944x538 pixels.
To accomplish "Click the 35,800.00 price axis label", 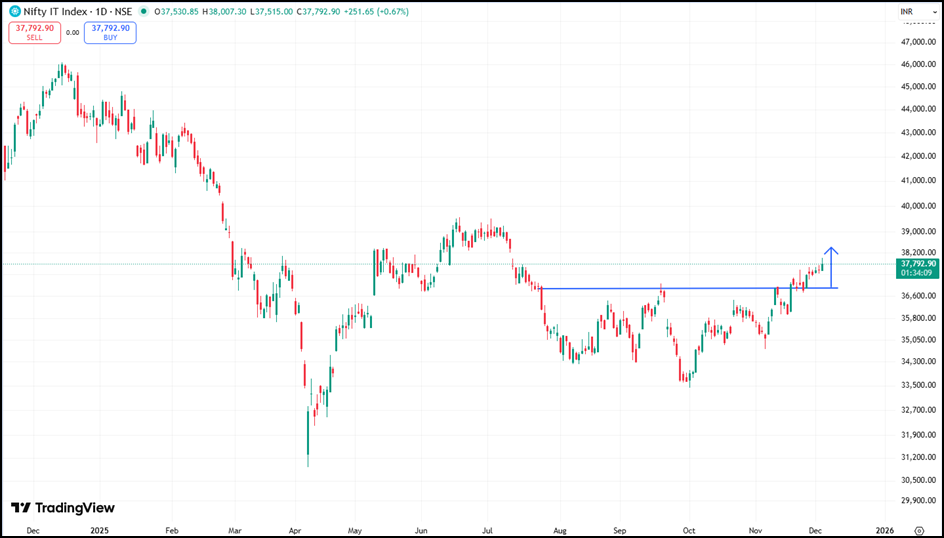I will (918, 318).
